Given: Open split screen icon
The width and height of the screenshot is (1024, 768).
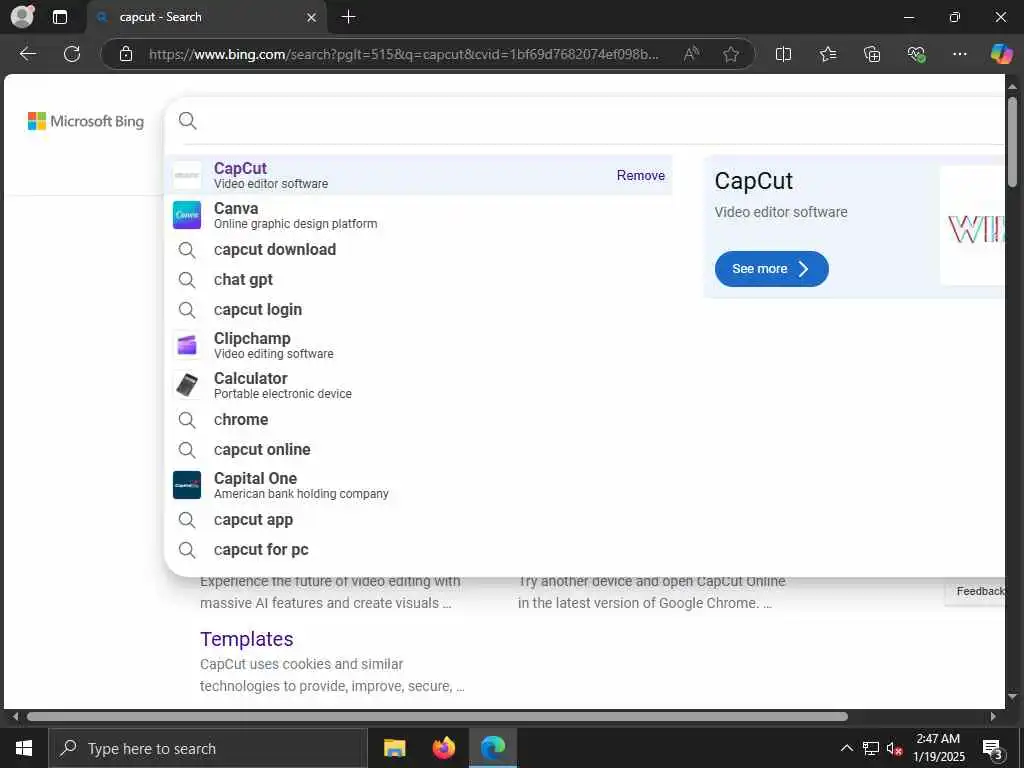Looking at the screenshot, I should click(783, 54).
